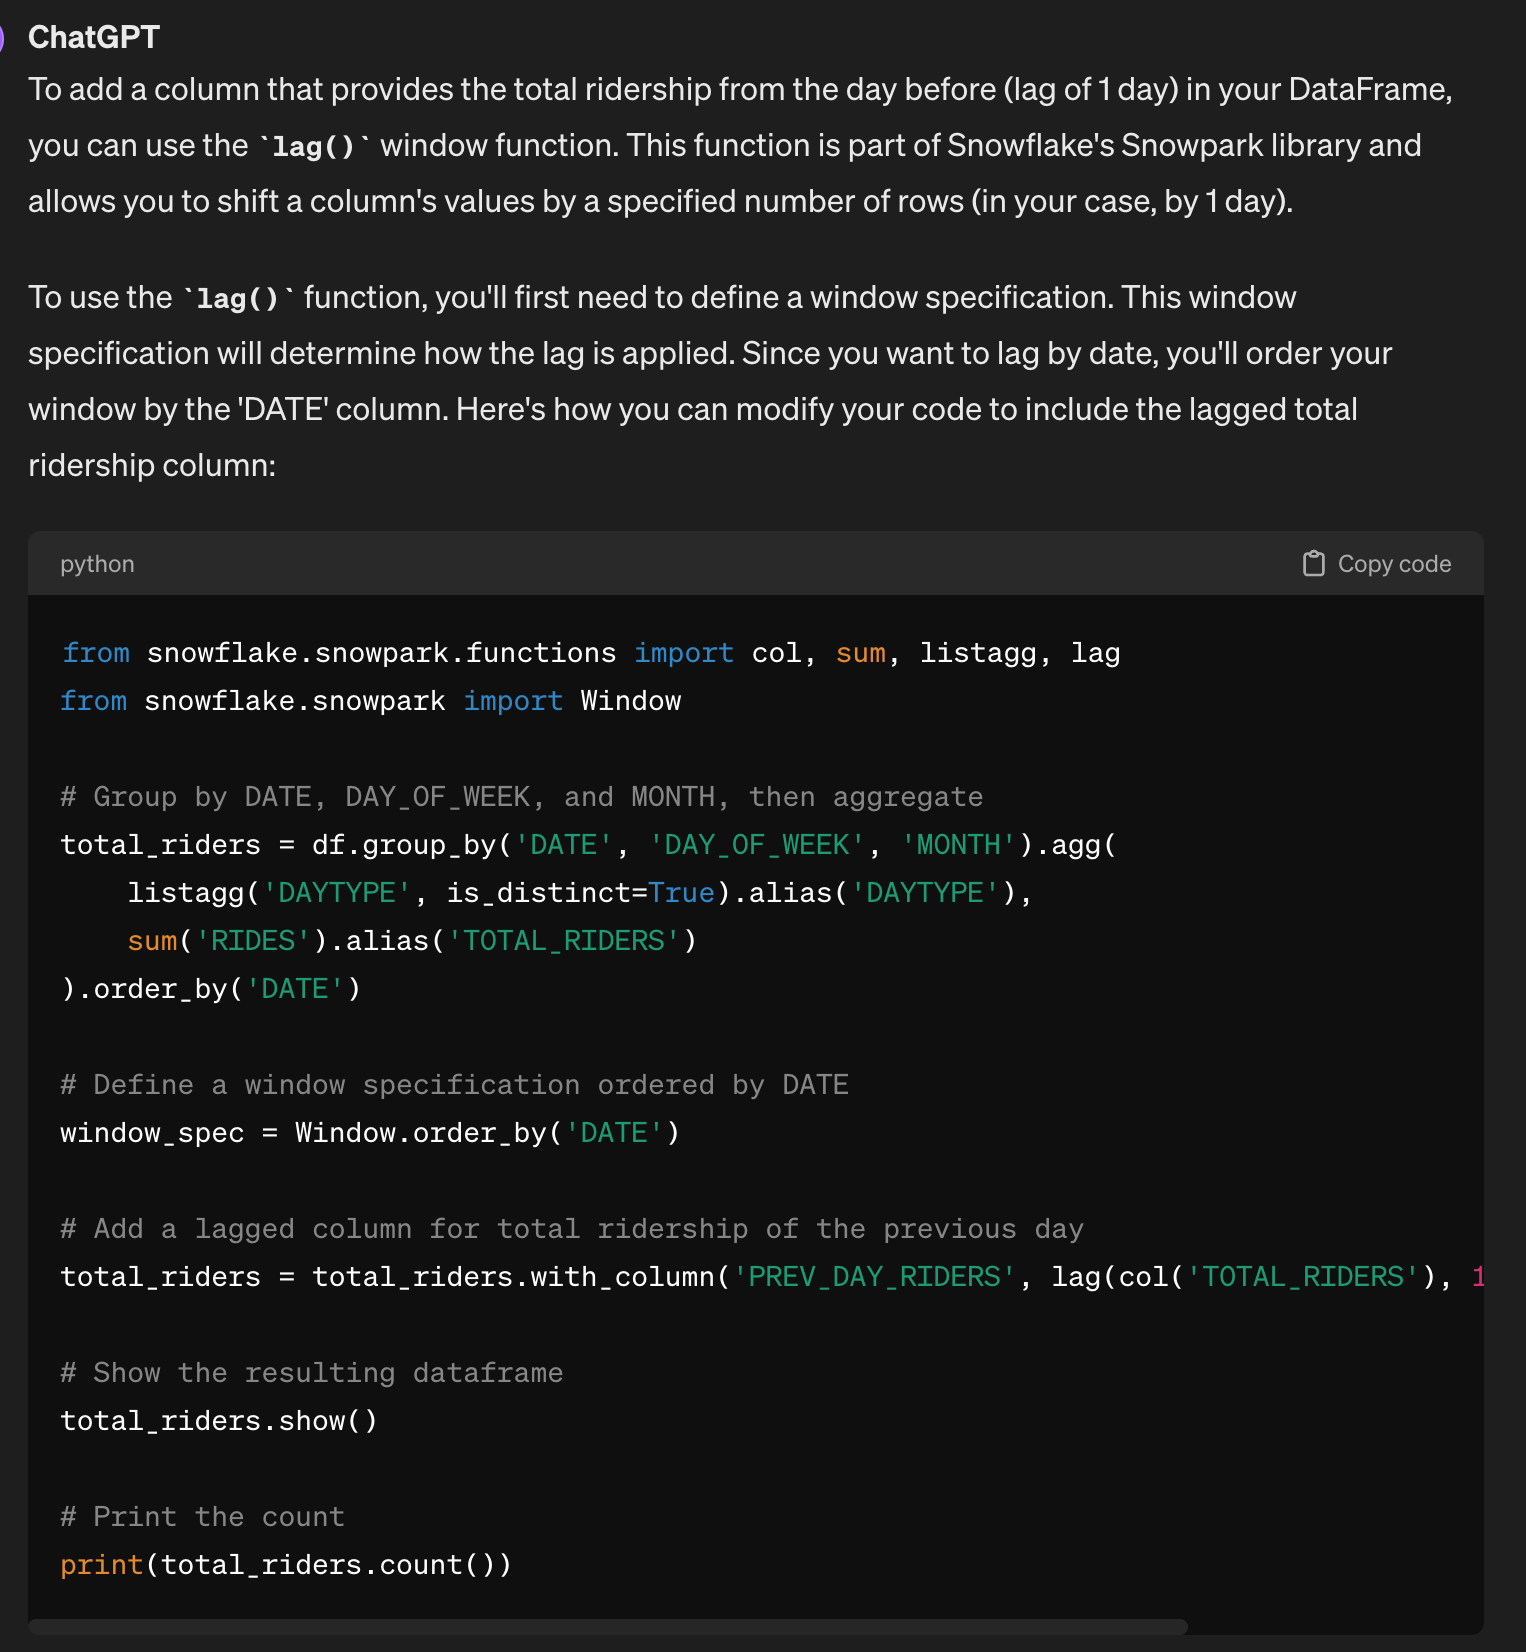Click the python language label in code header
The width and height of the screenshot is (1526, 1652).
[x=97, y=564]
